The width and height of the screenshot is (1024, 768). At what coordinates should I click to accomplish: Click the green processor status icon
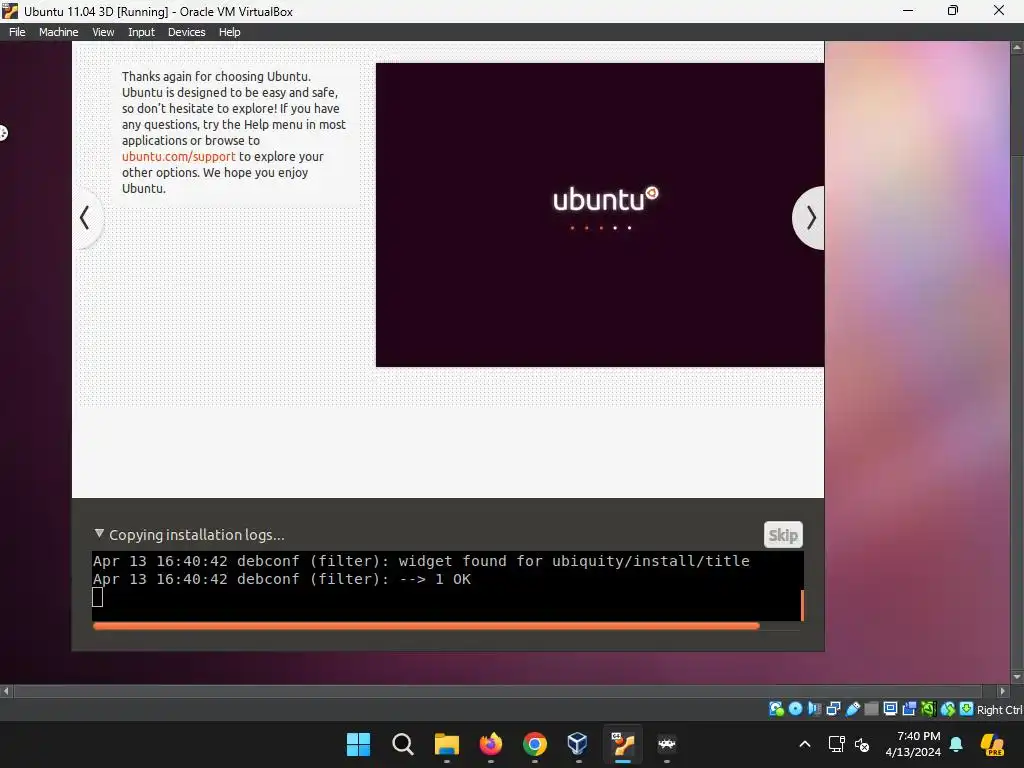pyautogui.click(x=928, y=709)
